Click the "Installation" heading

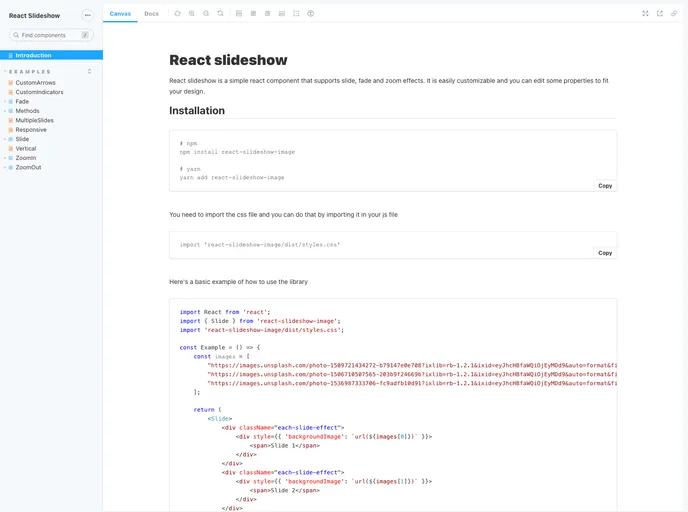[197, 111]
